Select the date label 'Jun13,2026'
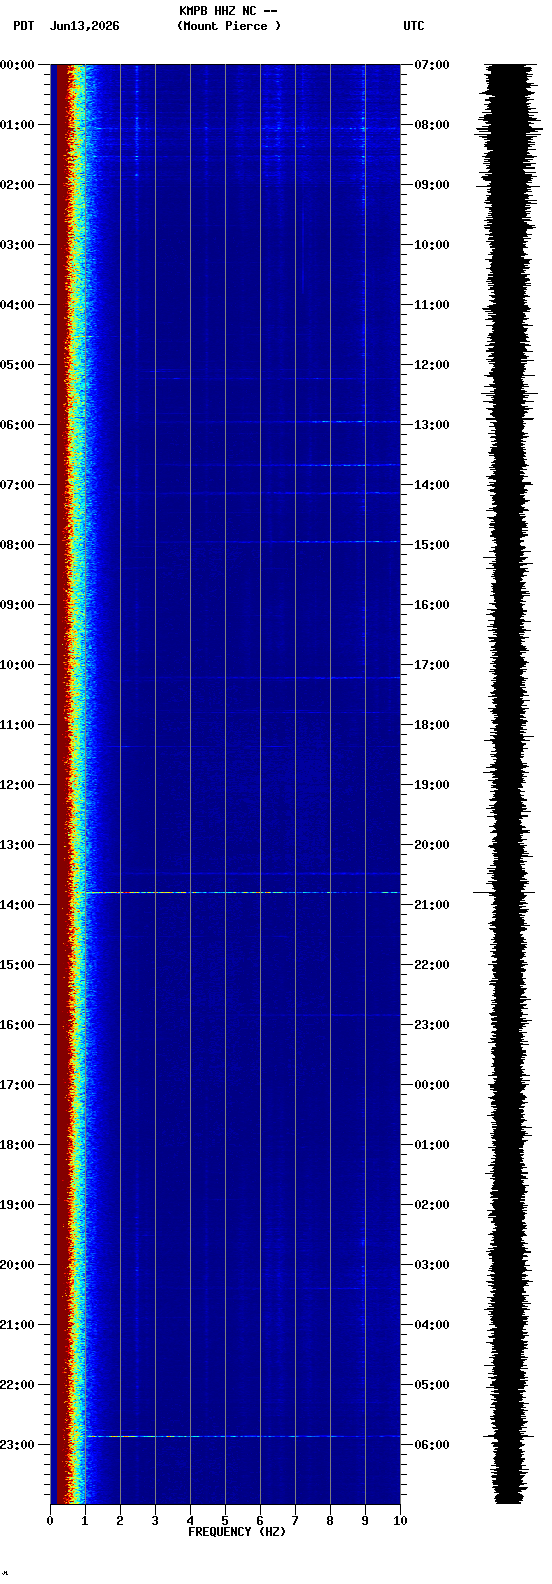The width and height of the screenshot is (552, 1584). point(84,26)
